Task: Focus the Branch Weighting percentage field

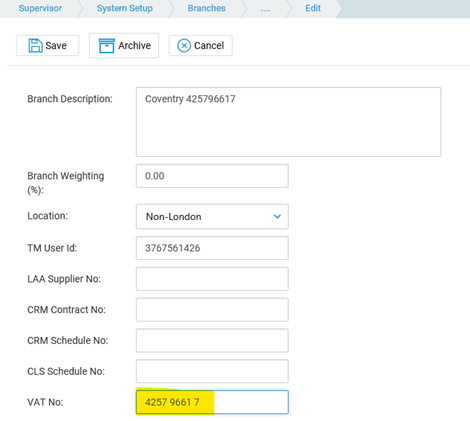Action: coord(212,176)
